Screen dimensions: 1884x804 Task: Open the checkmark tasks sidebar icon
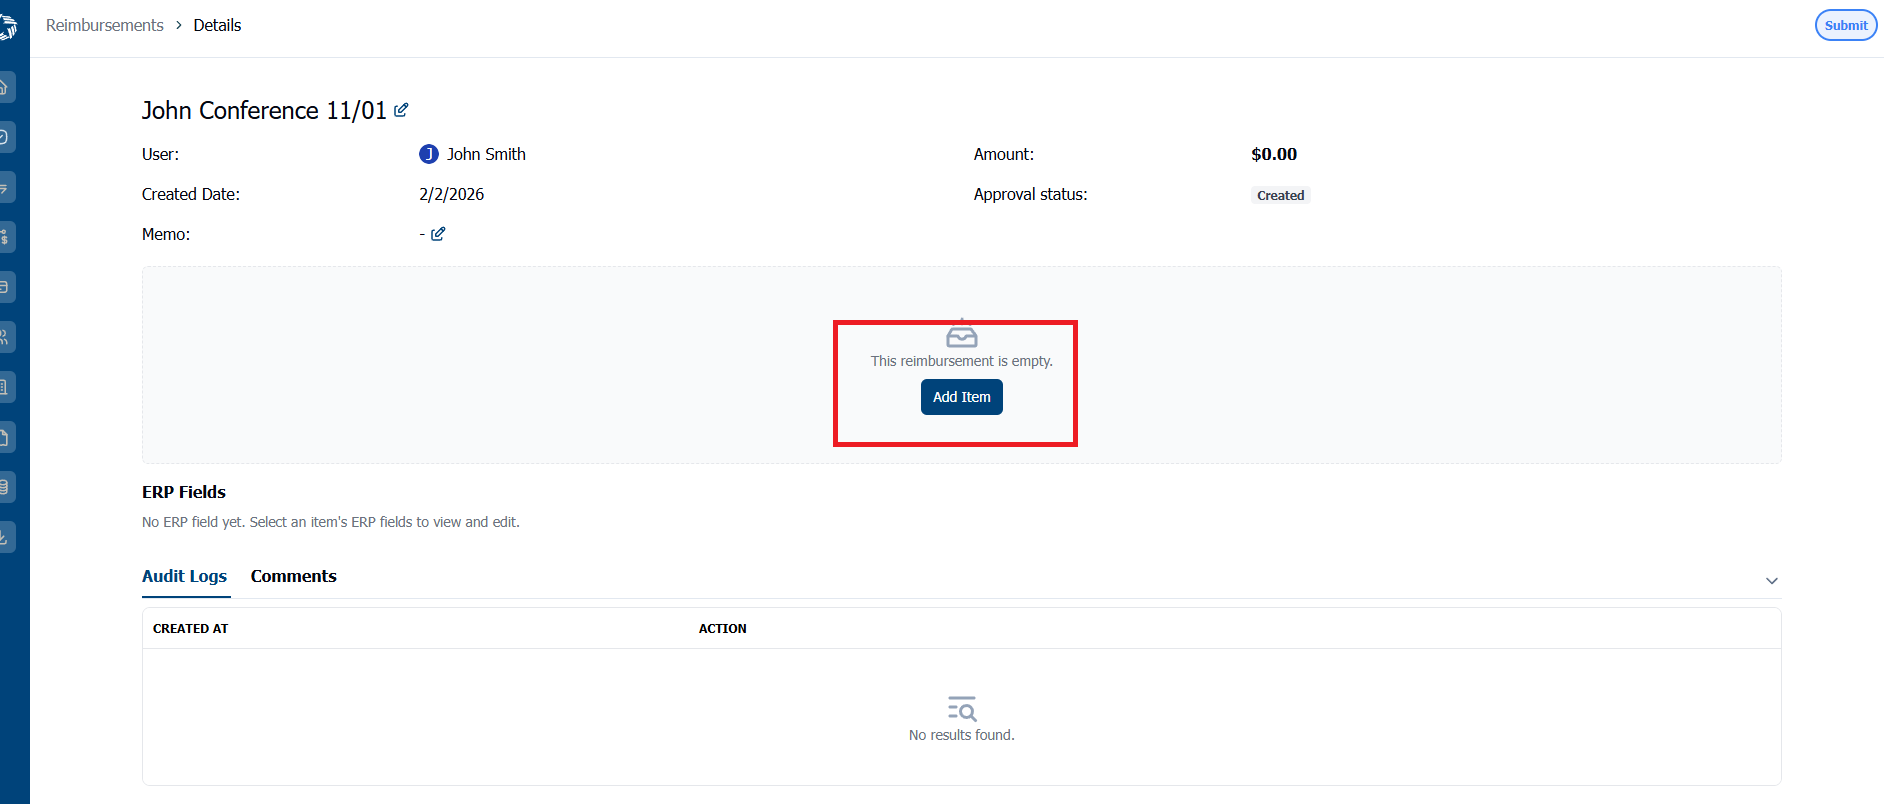coord(6,137)
